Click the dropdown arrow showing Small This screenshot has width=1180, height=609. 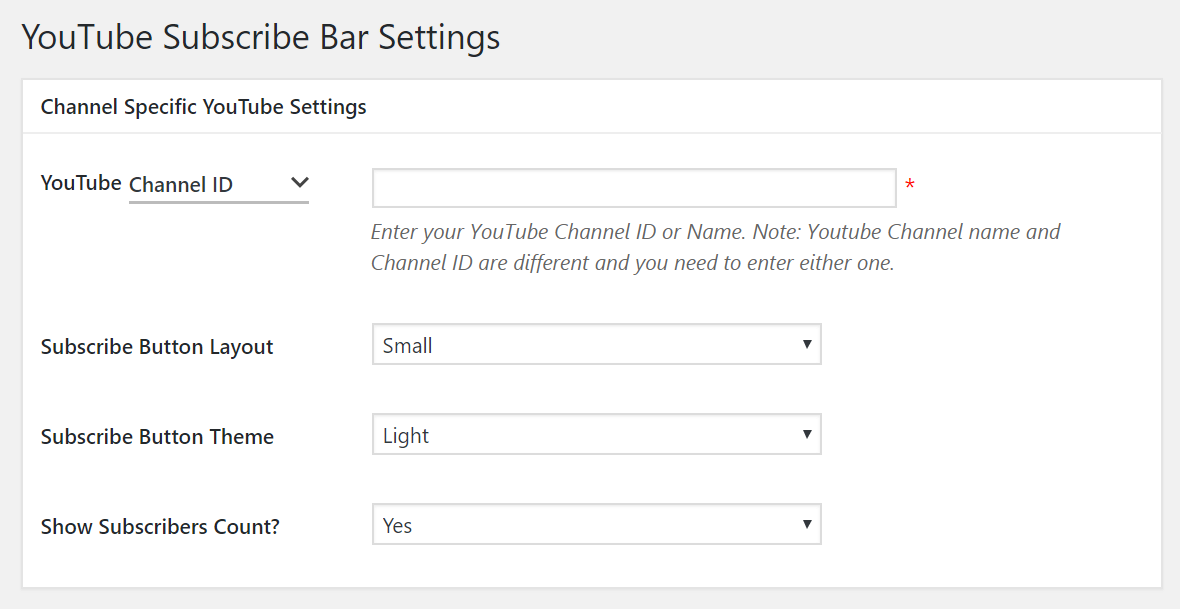(808, 344)
